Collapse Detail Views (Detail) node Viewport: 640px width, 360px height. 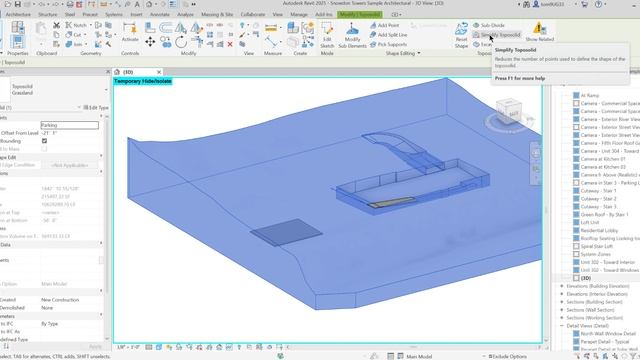click(562, 326)
